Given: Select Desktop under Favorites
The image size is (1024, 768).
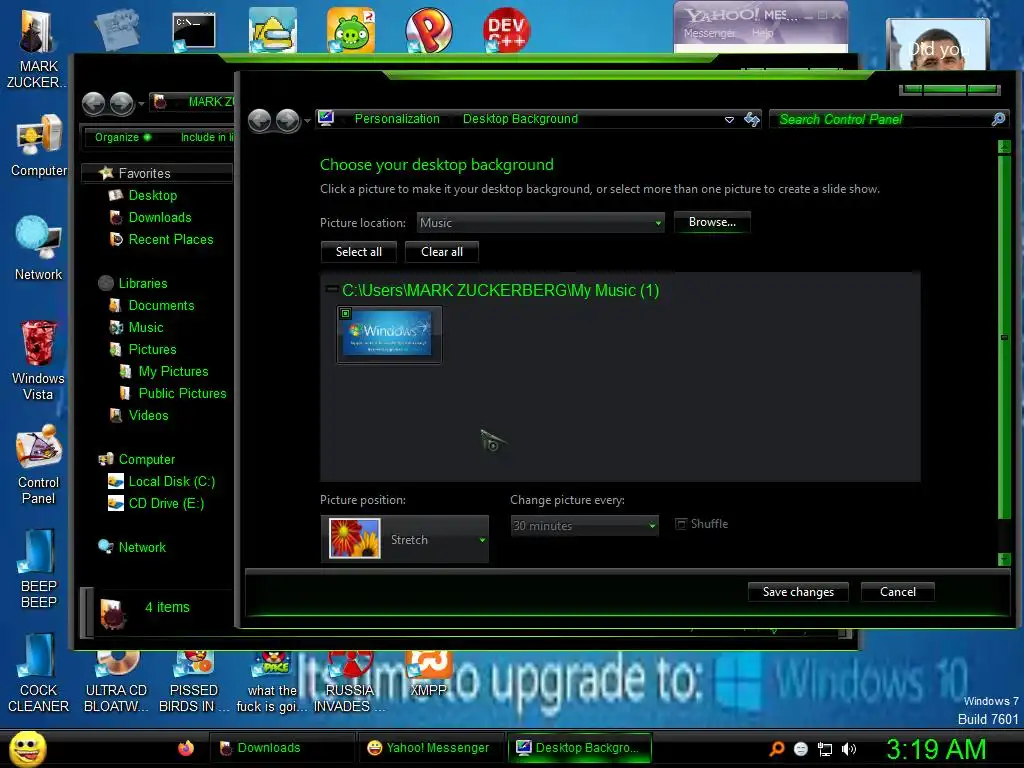Looking at the screenshot, I should [x=152, y=195].
